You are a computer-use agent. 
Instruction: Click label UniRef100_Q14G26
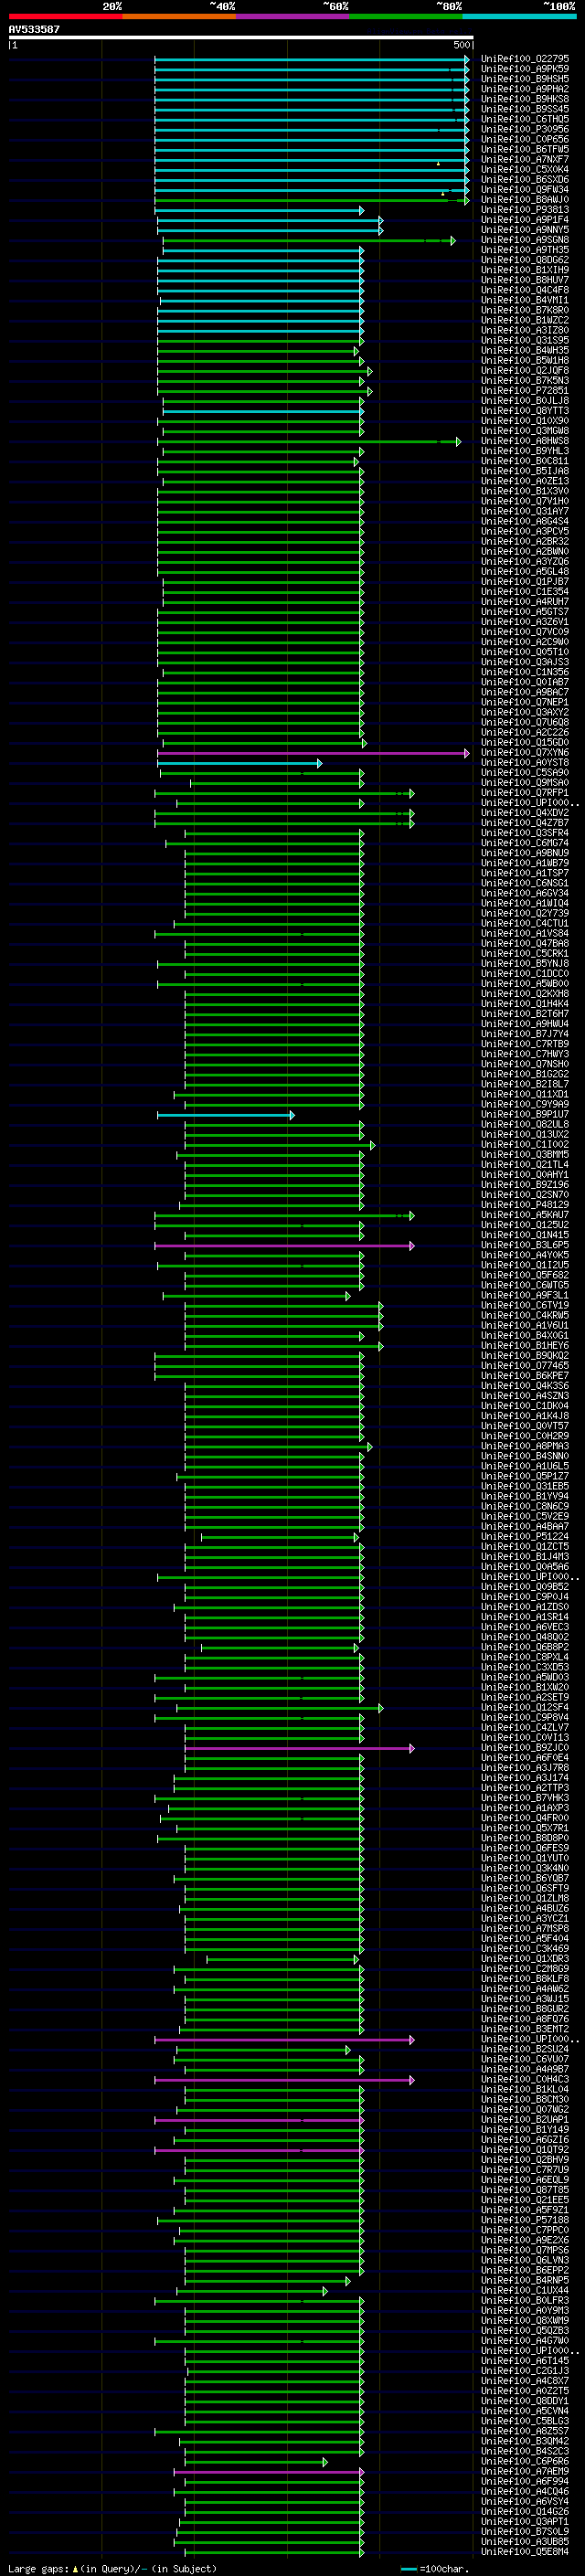pyautogui.click(x=525, y=2512)
